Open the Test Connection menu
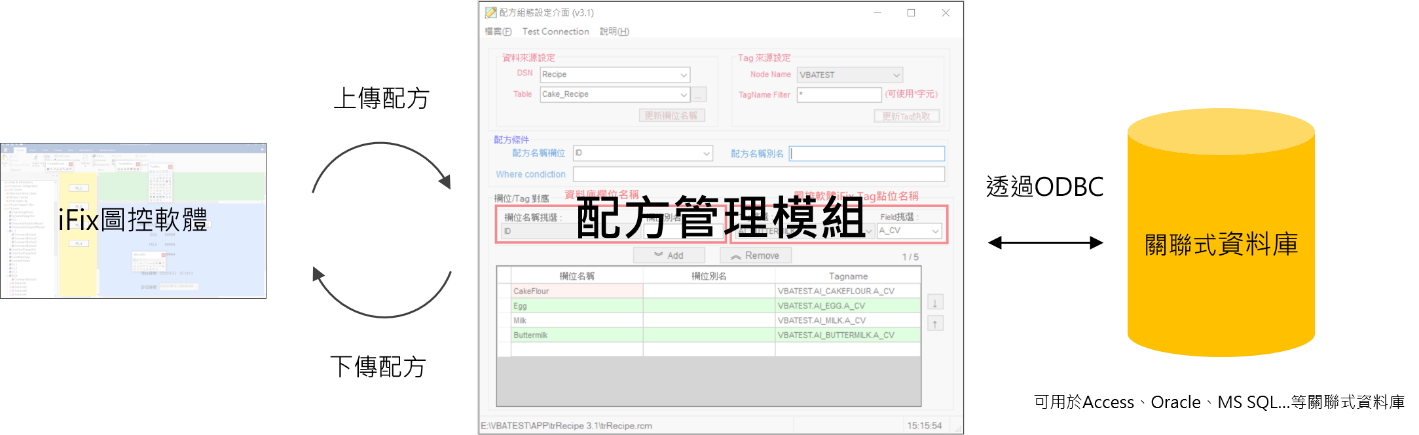 pos(555,32)
